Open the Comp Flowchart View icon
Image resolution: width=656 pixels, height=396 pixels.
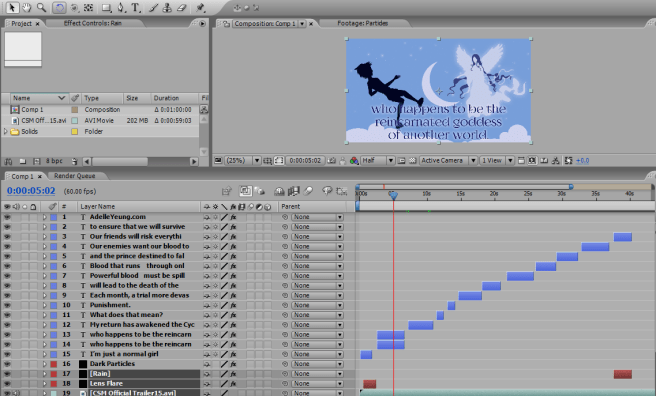[556, 161]
